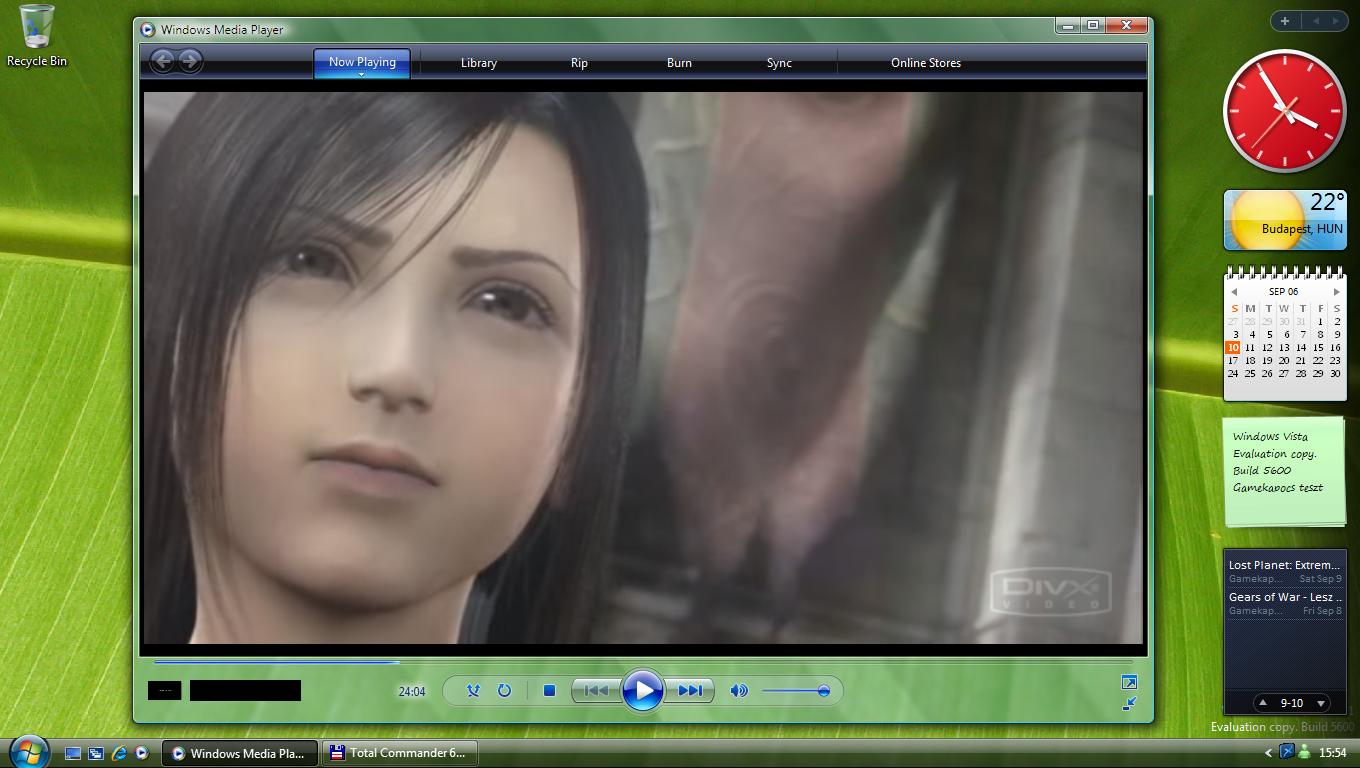Switch to Total Commander taskbar button
Viewport: 1360px width, 768px height.
coord(400,753)
